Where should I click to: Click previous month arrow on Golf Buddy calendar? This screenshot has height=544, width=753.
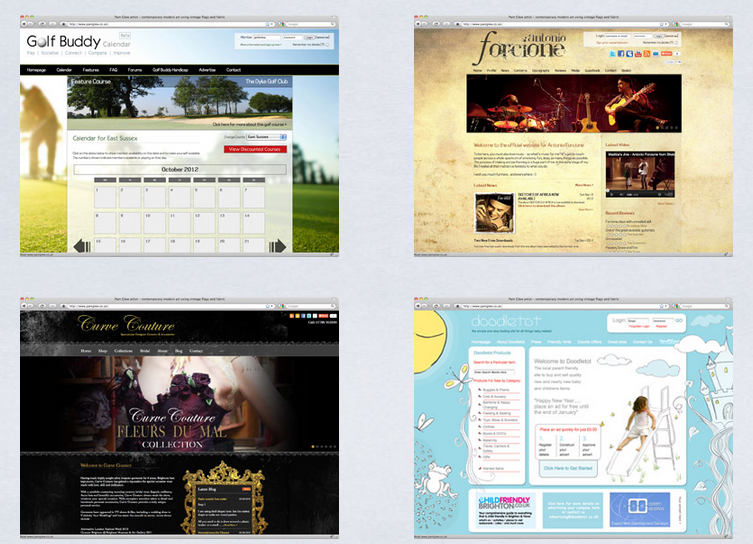coord(82,246)
